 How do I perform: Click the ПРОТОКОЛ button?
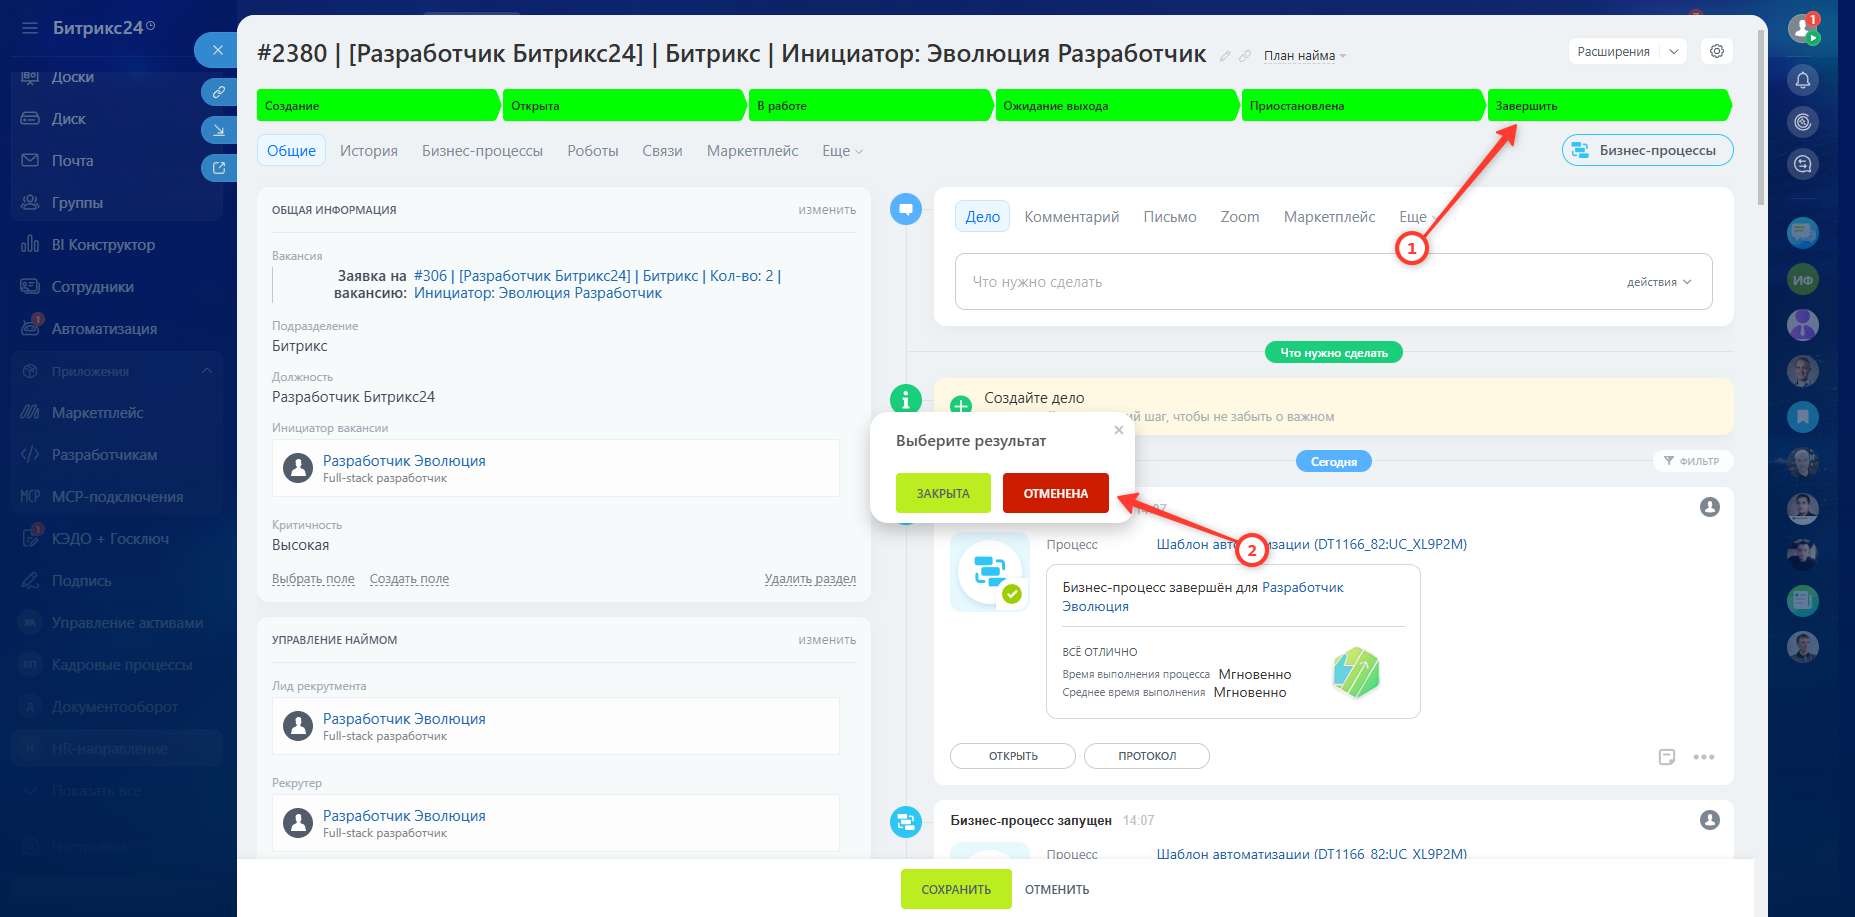pyautogui.click(x=1147, y=756)
